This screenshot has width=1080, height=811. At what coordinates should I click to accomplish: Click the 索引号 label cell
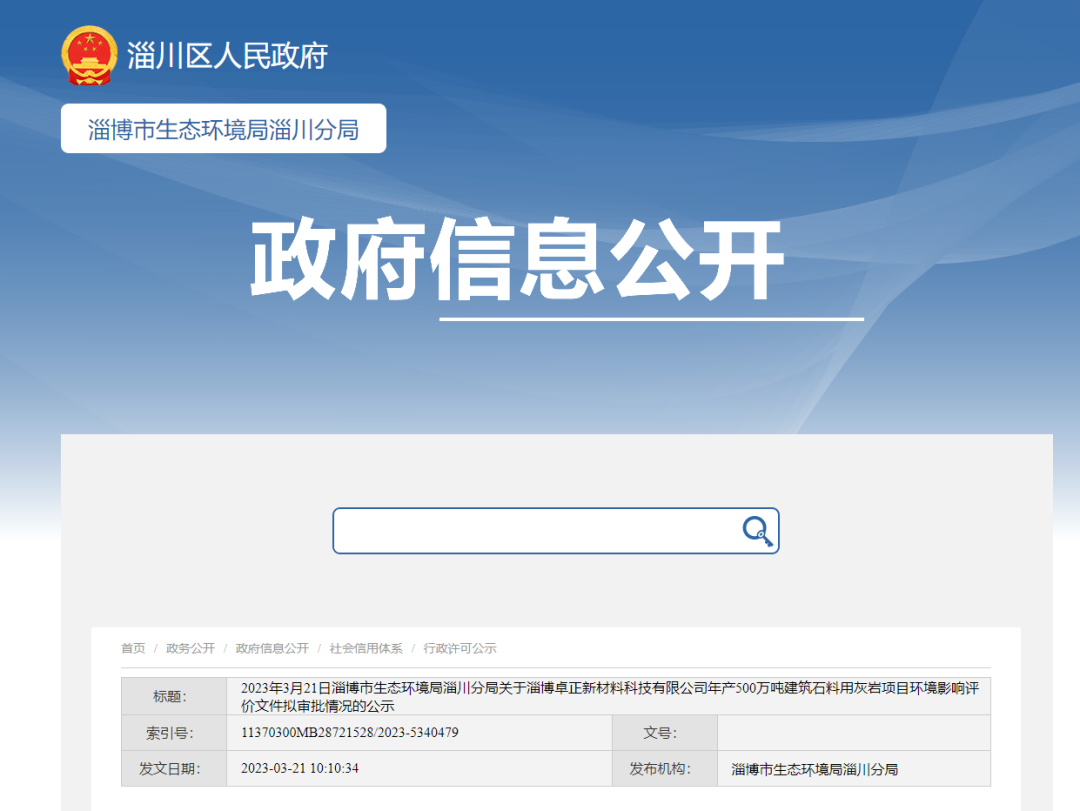click(x=173, y=733)
